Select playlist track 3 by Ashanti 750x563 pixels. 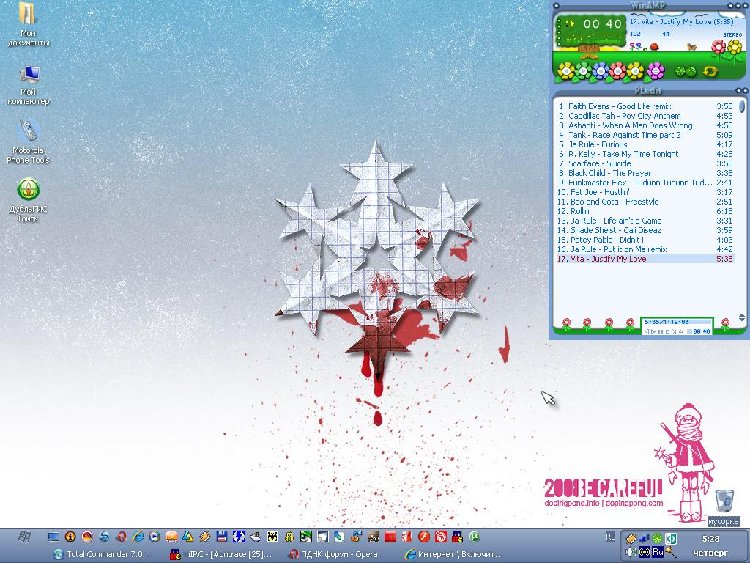(x=645, y=125)
